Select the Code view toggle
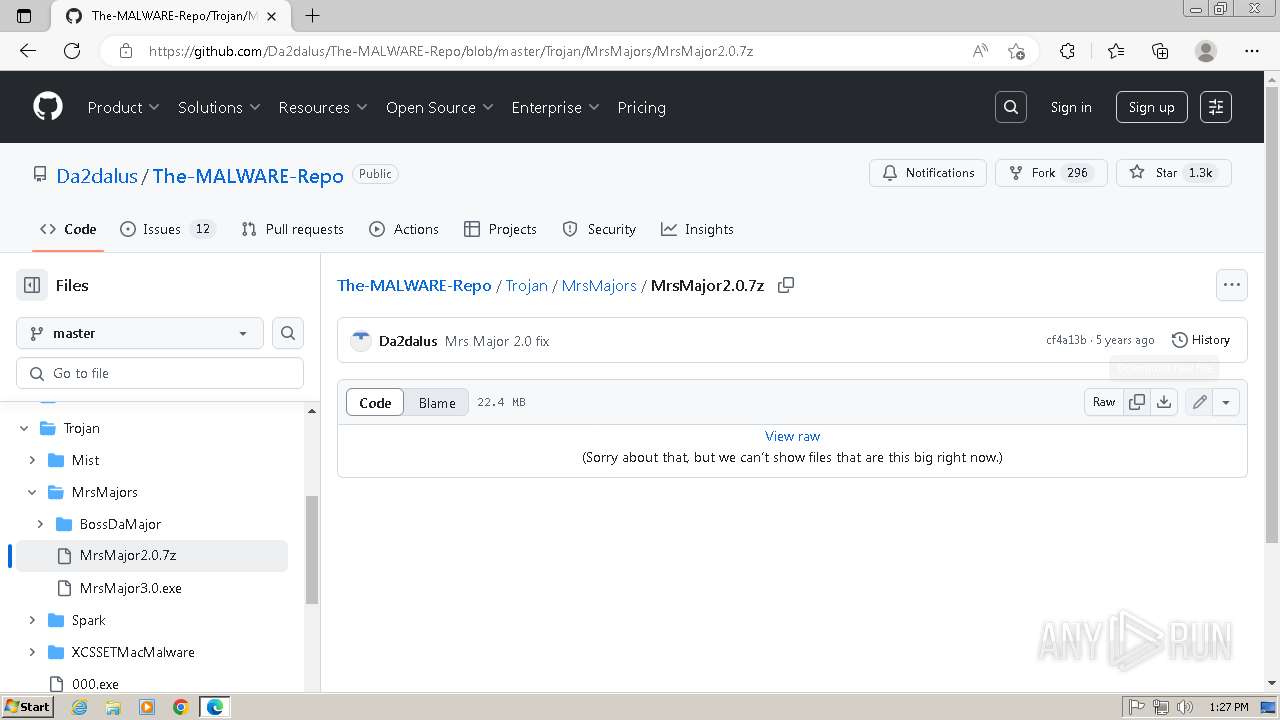Image resolution: width=1280 pixels, height=720 pixels. pos(375,402)
